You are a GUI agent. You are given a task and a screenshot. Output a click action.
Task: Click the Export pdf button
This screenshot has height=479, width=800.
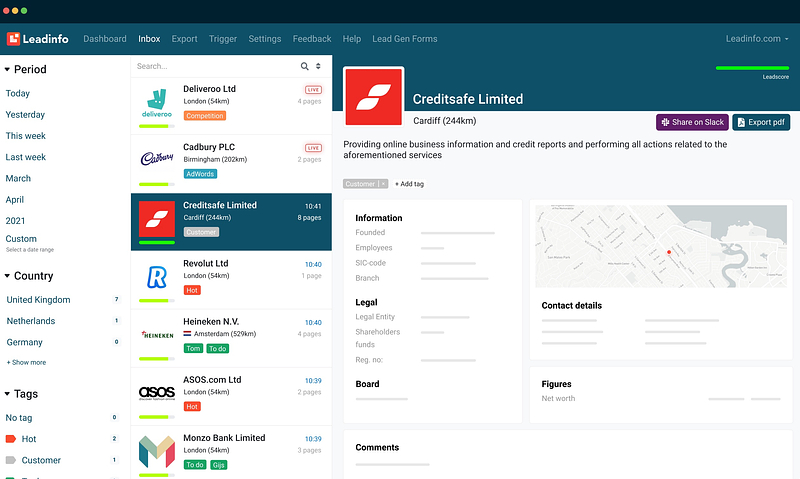[x=760, y=122]
